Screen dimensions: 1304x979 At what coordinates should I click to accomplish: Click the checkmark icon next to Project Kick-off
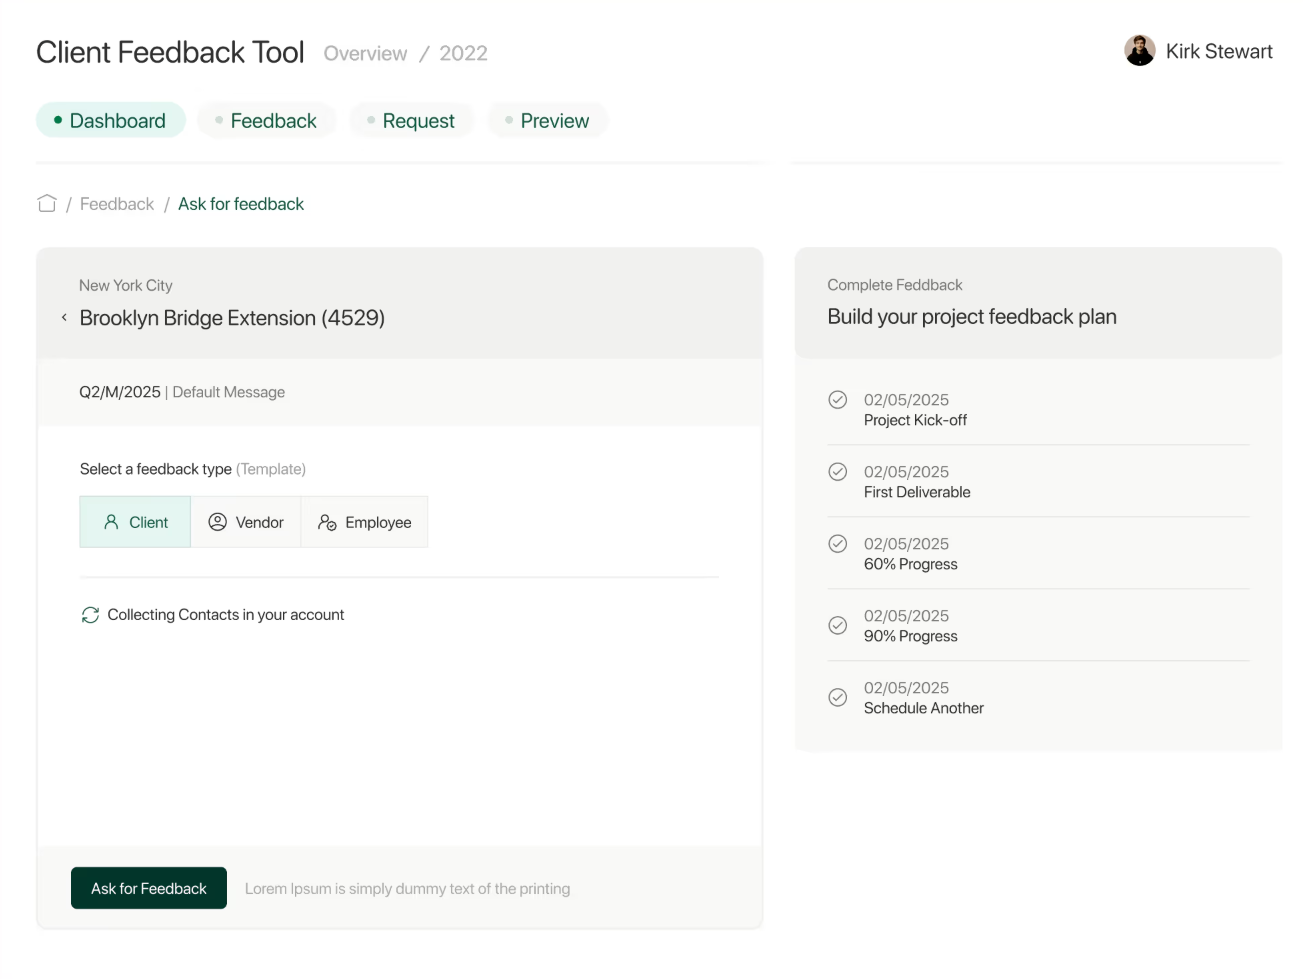[837, 399]
